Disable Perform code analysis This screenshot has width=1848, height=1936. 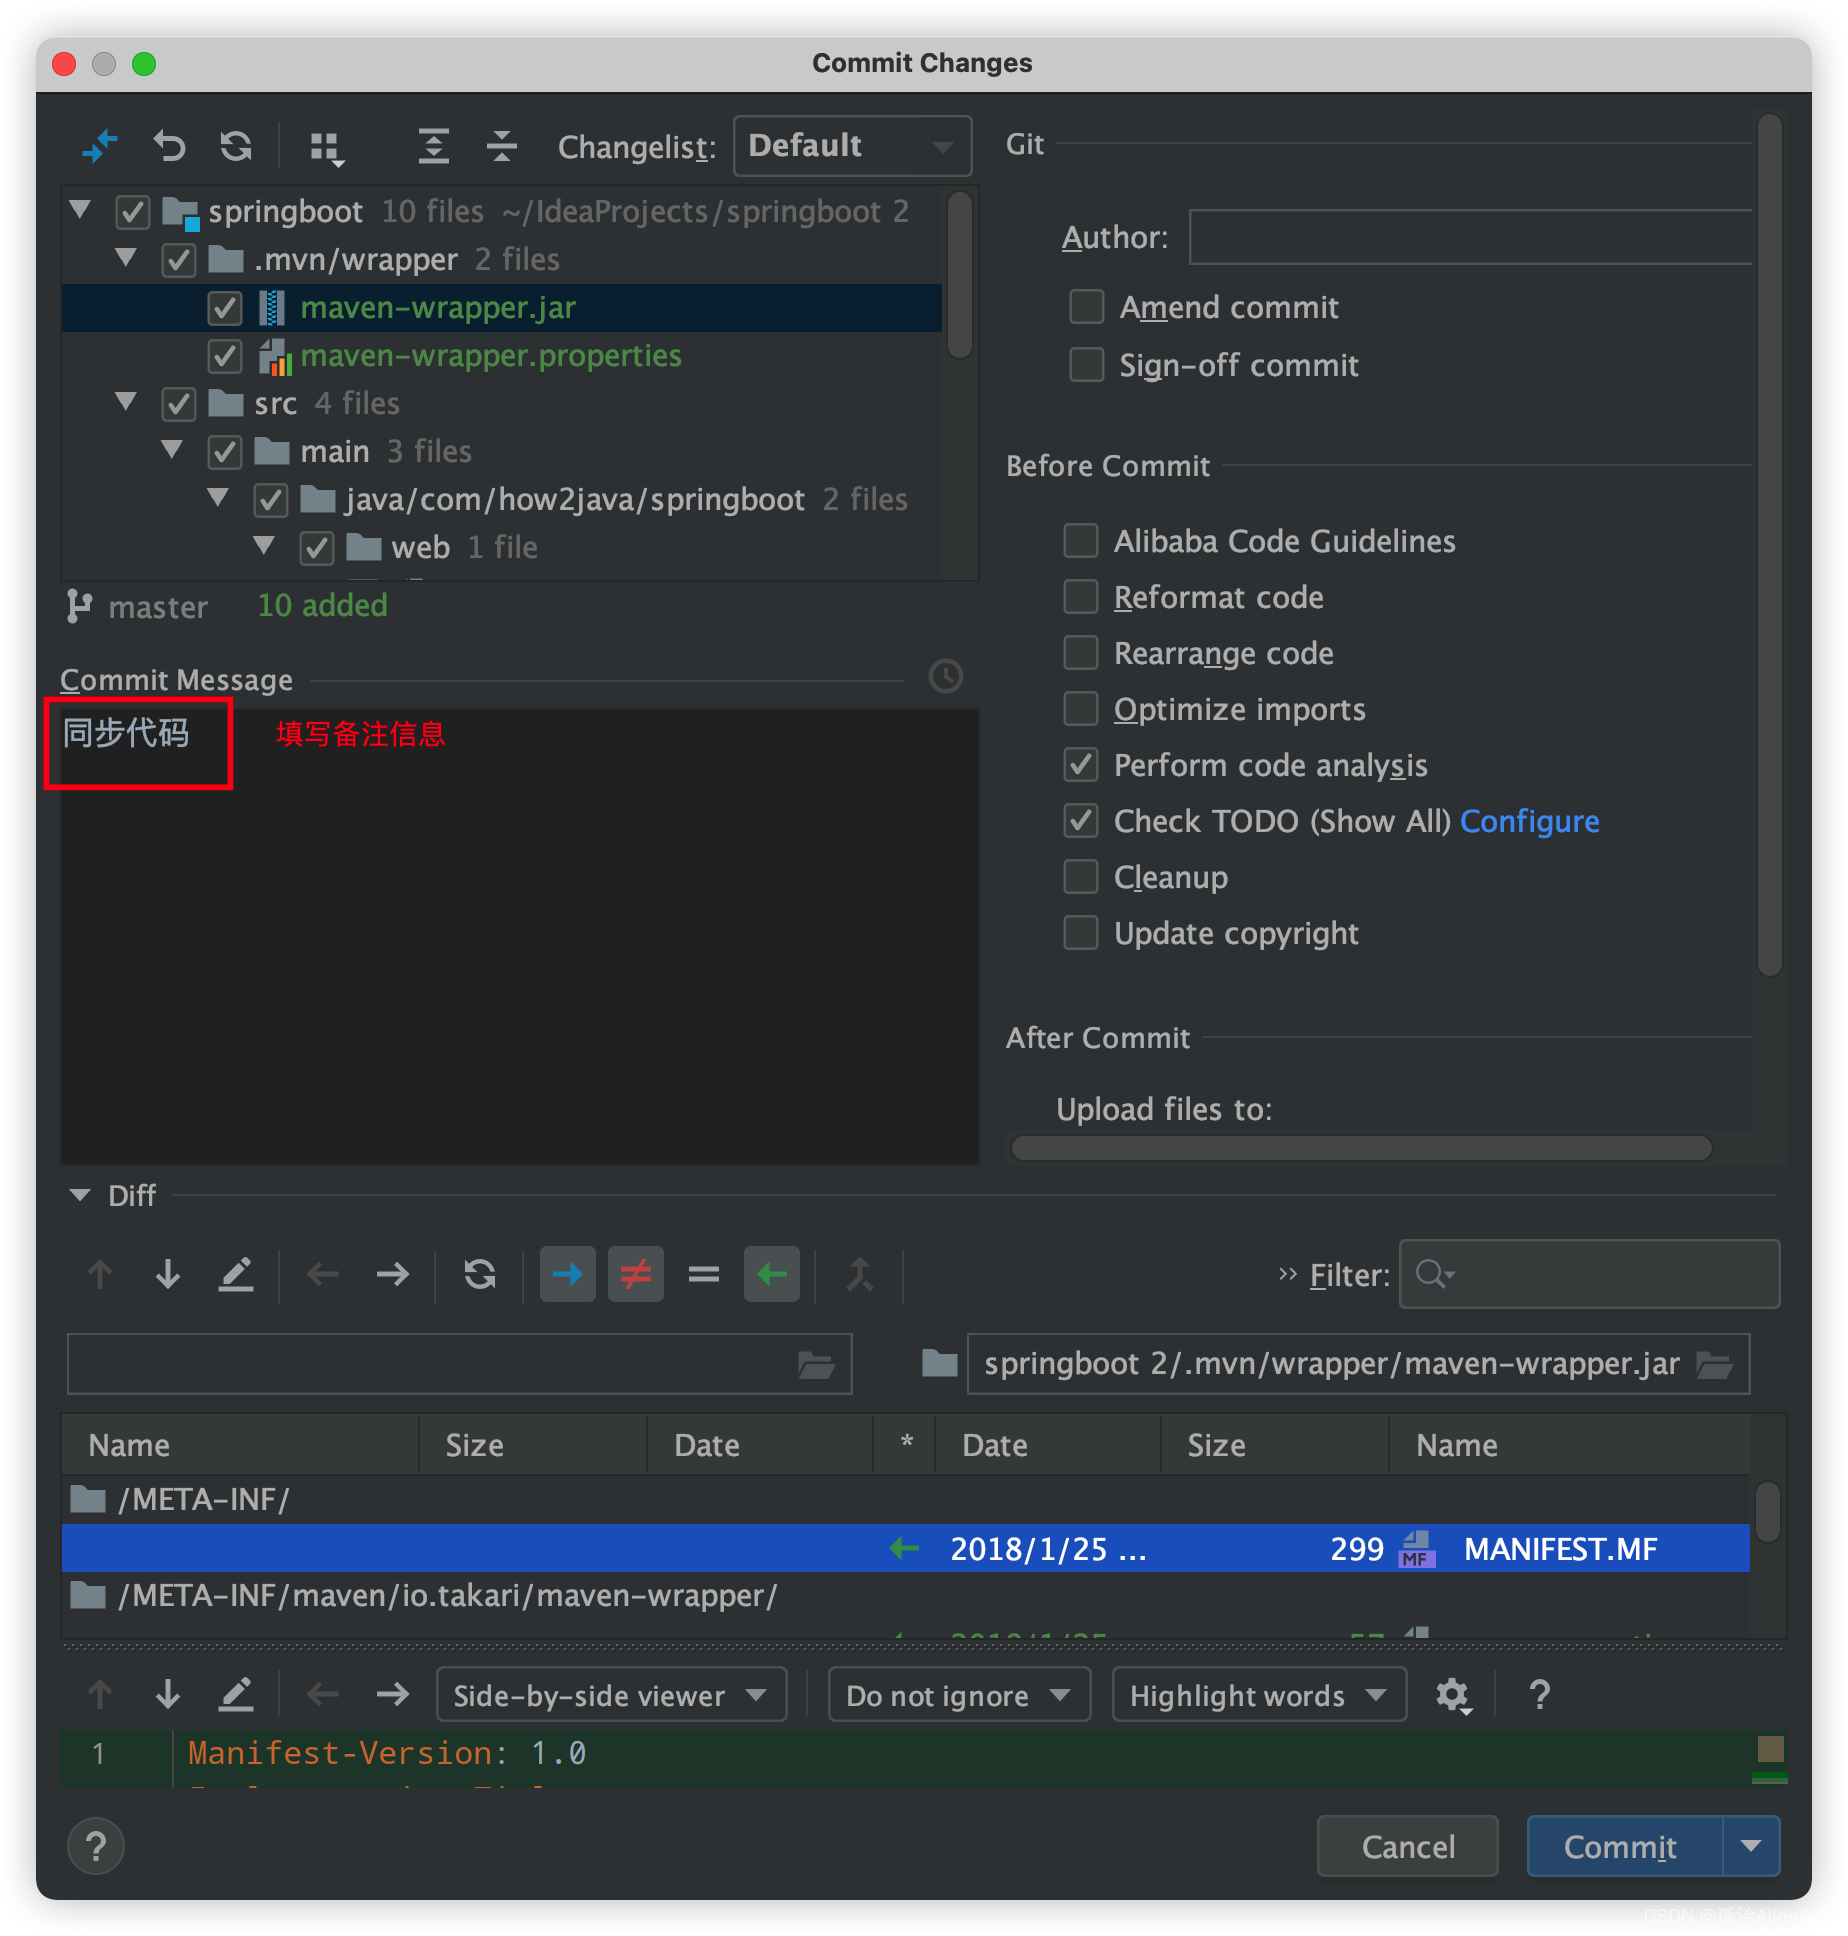[1081, 765]
